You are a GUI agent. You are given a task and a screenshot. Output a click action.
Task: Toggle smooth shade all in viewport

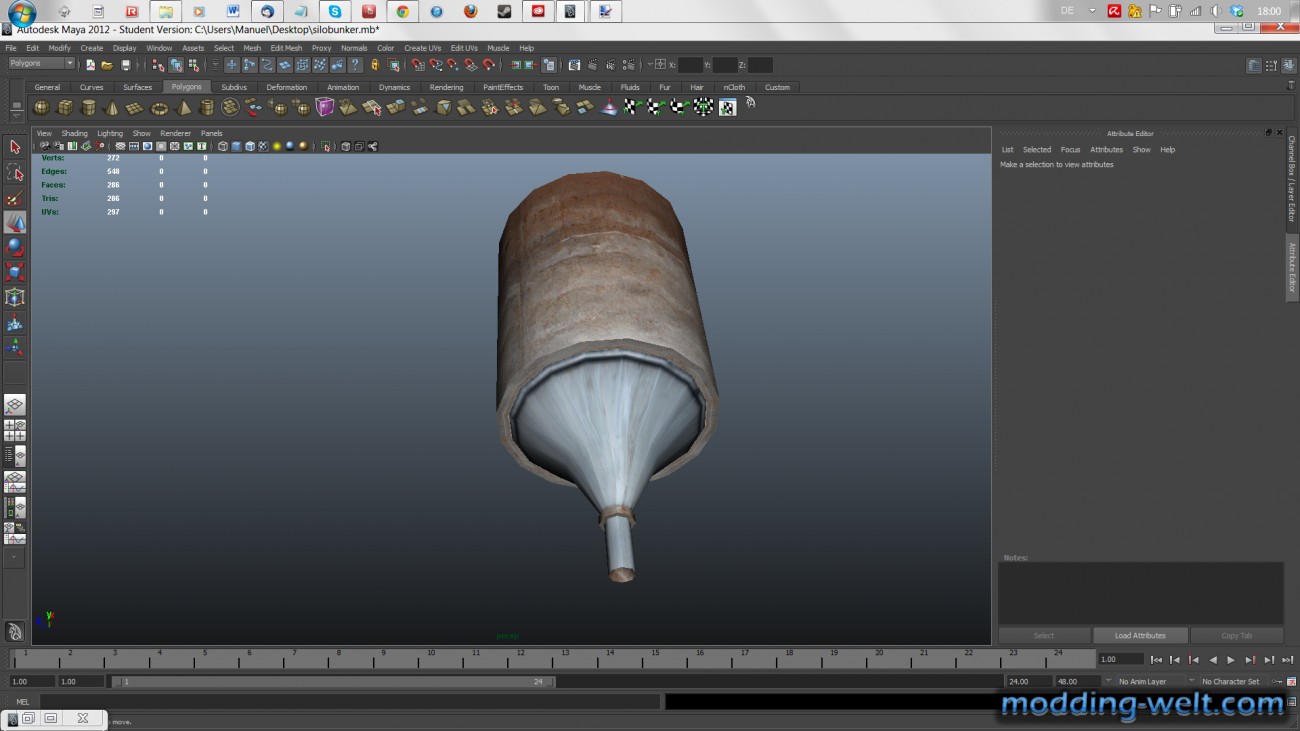pyautogui.click(x=236, y=146)
